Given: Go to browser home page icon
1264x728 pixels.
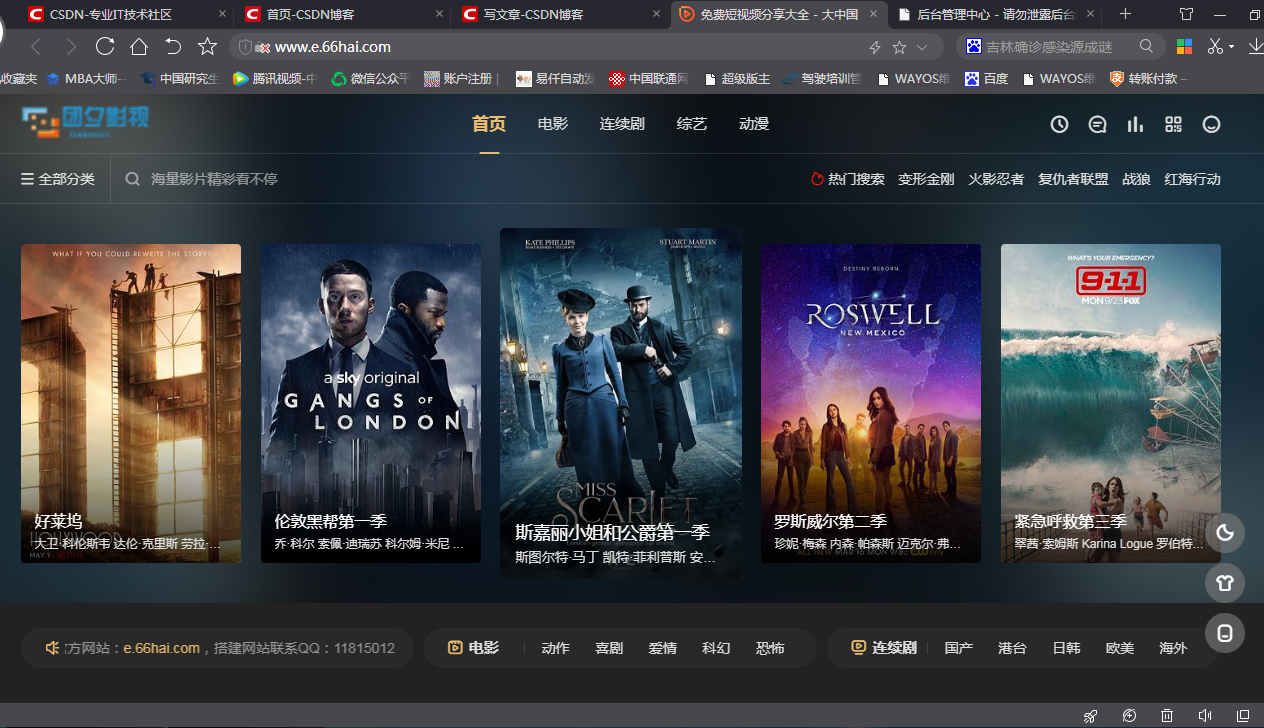Looking at the screenshot, I should pos(139,47).
